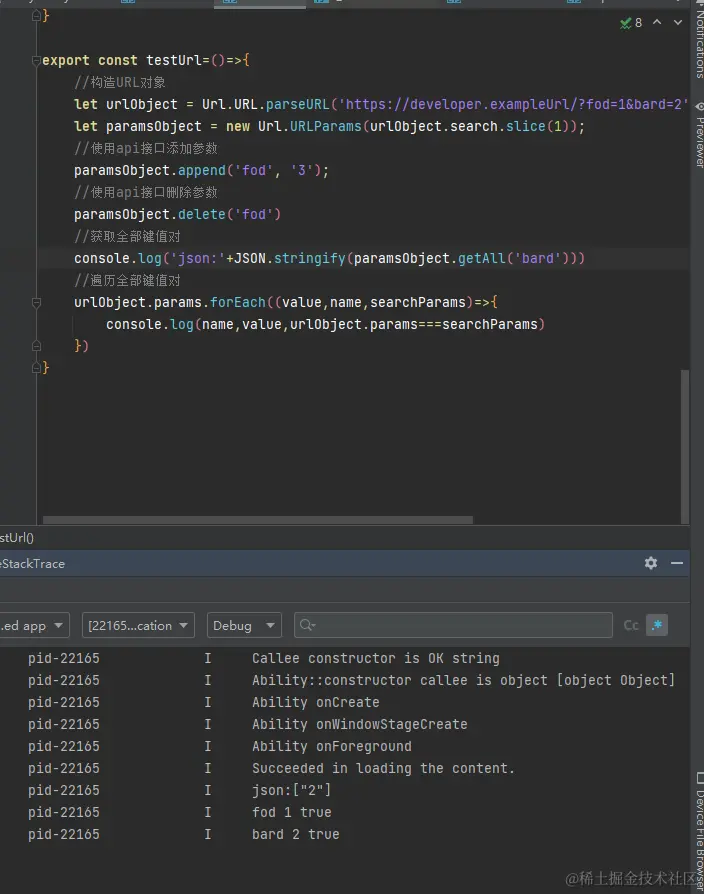Screen dimensions: 704x894
Task: Click the log search input field
Action: [453, 625]
